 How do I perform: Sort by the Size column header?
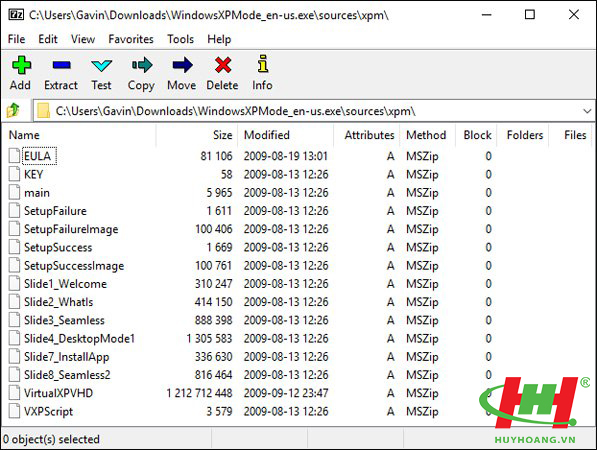click(x=197, y=135)
